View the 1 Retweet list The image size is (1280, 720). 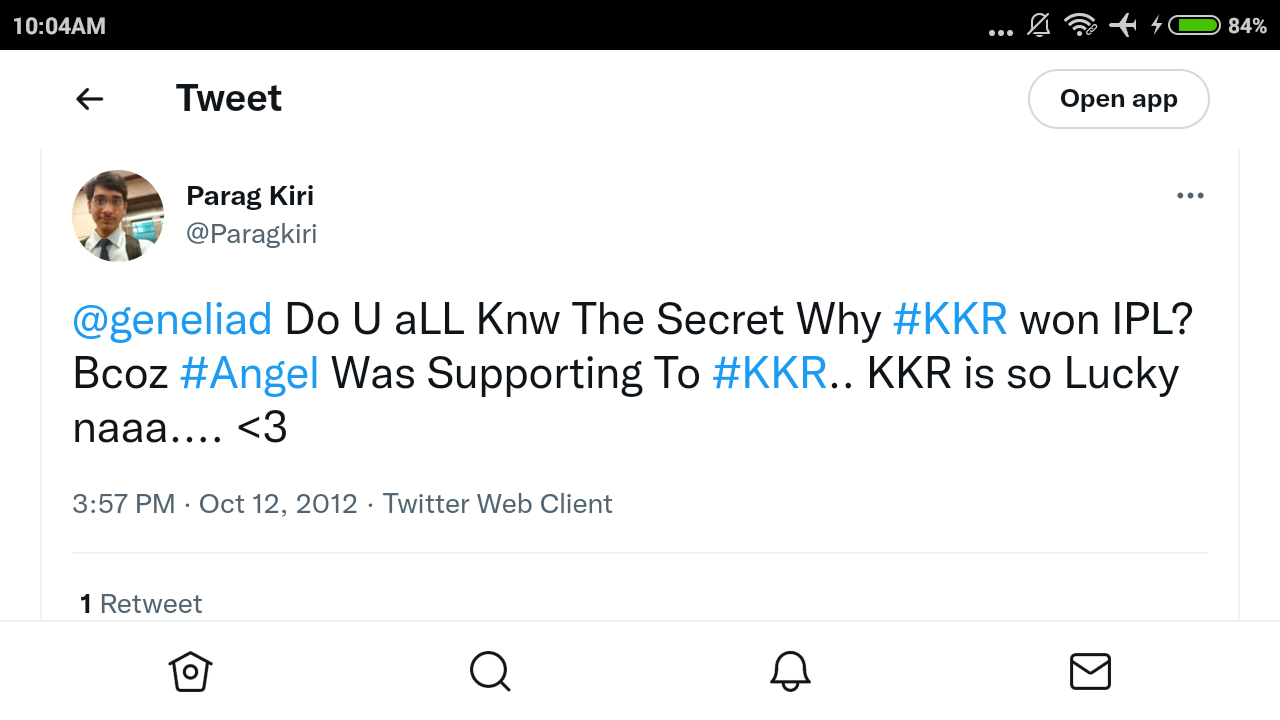click(x=141, y=604)
